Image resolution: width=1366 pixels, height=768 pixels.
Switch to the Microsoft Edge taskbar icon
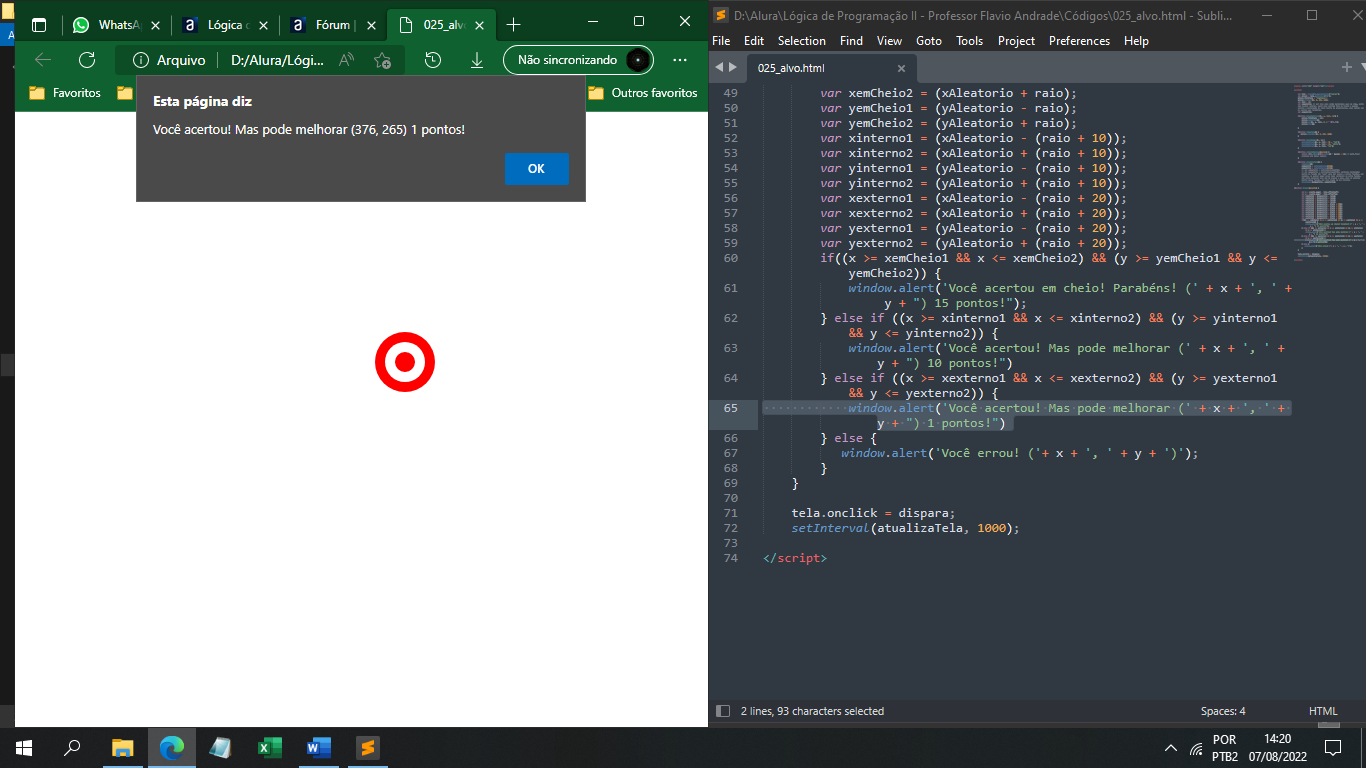point(172,747)
